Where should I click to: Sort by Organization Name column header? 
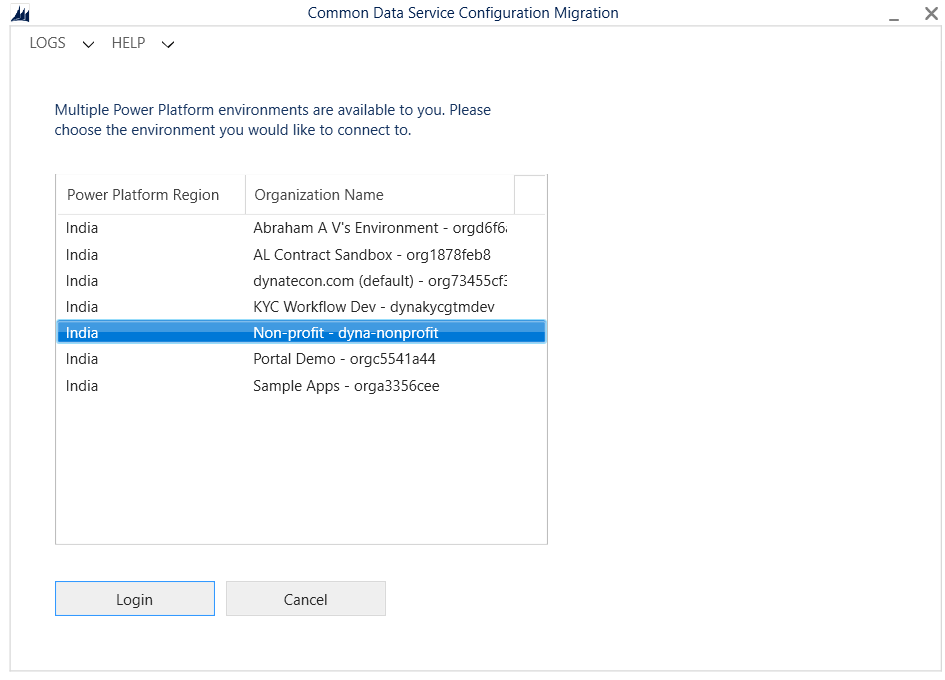click(319, 195)
